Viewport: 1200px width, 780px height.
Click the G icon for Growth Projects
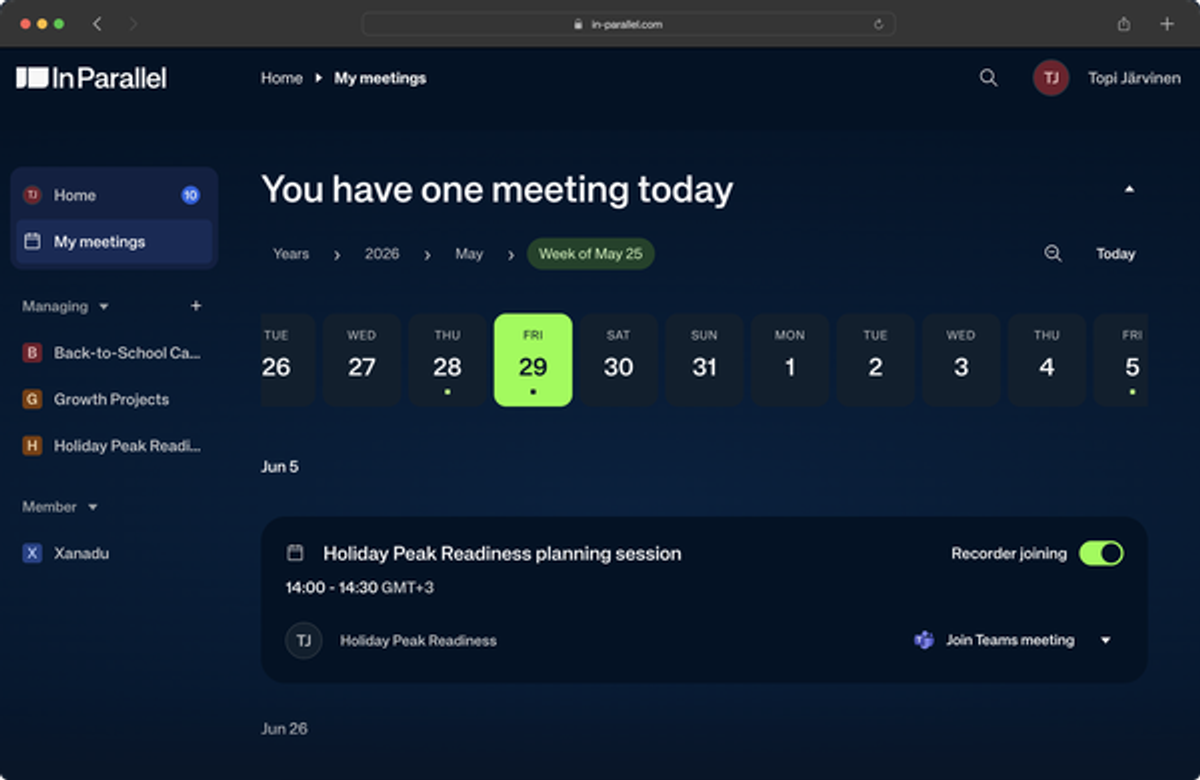coord(32,399)
